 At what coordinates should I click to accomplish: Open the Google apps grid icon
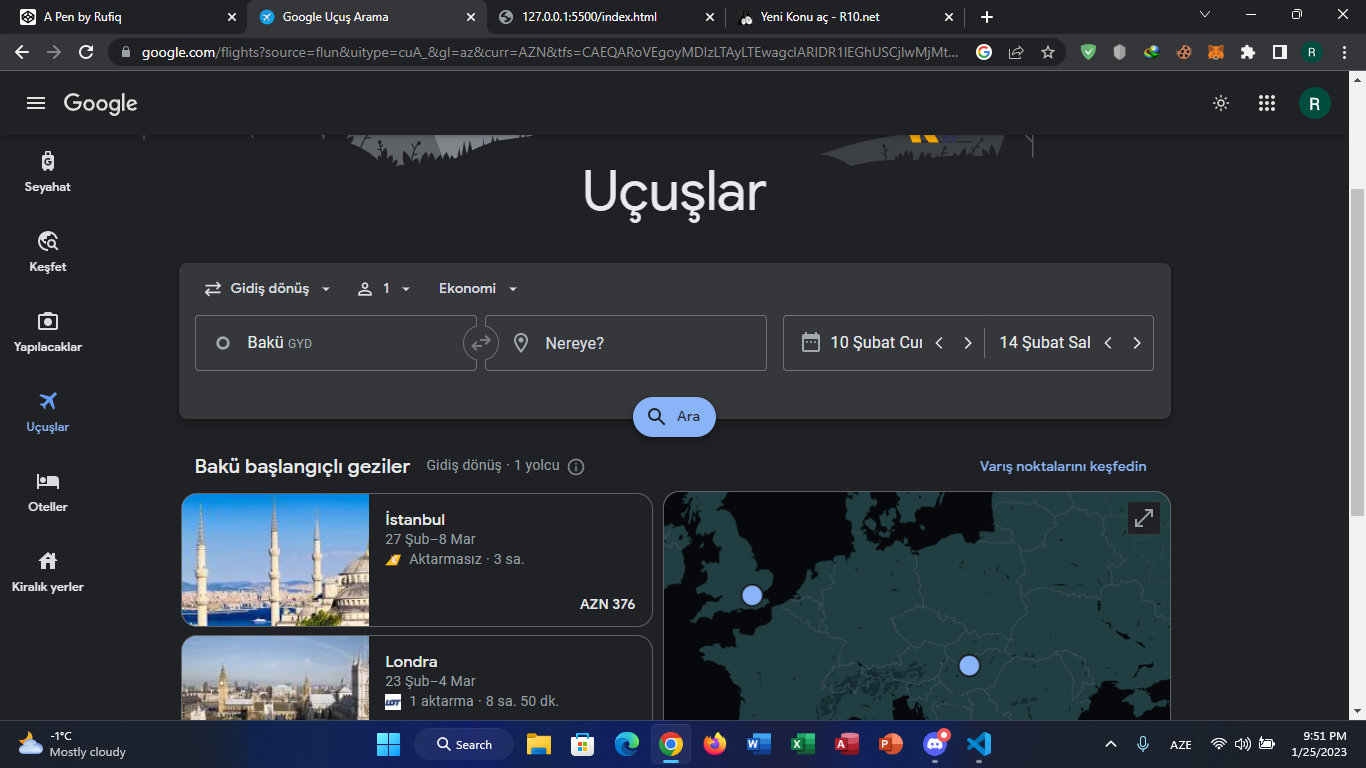pyautogui.click(x=1267, y=103)
